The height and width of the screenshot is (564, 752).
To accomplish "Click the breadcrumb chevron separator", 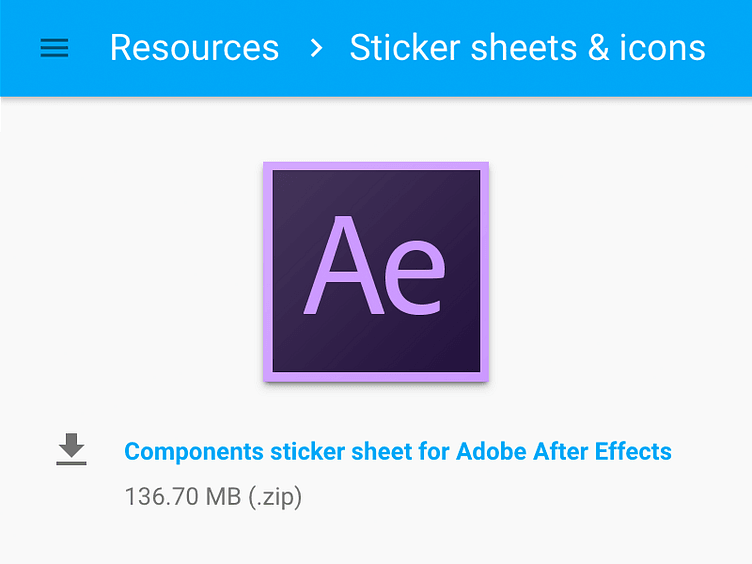I will (316, 48).
